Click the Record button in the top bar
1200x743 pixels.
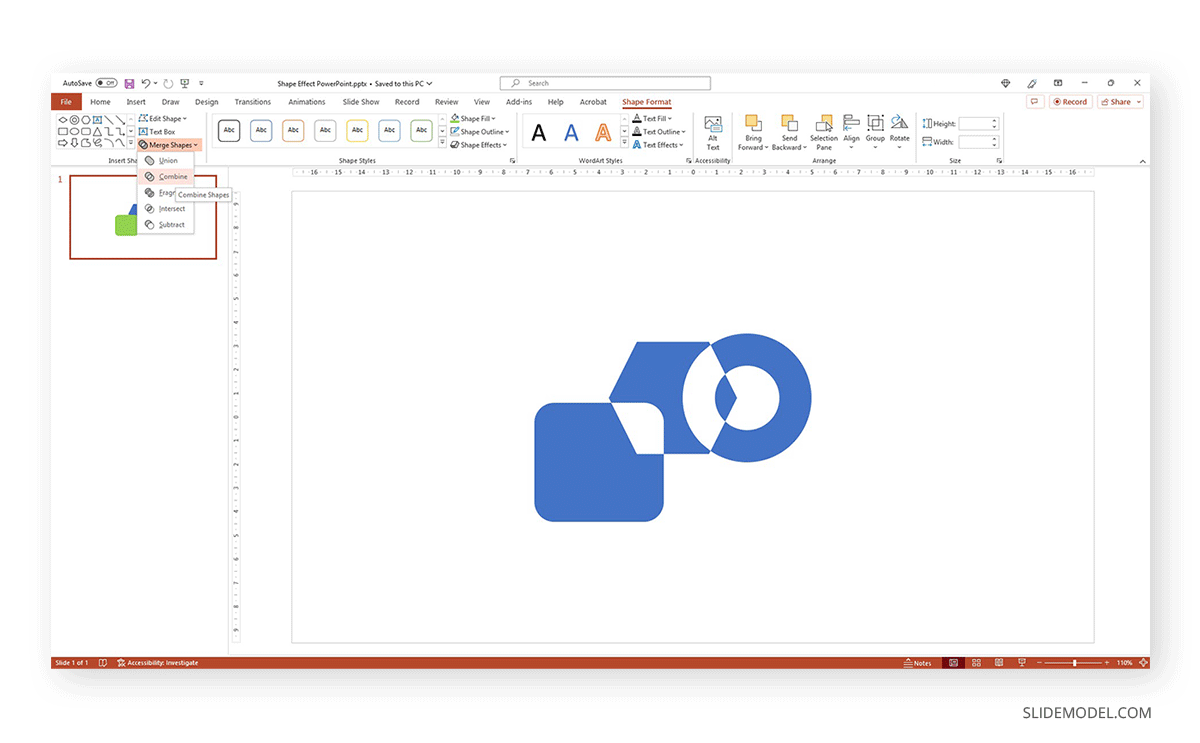(1071, 101)
